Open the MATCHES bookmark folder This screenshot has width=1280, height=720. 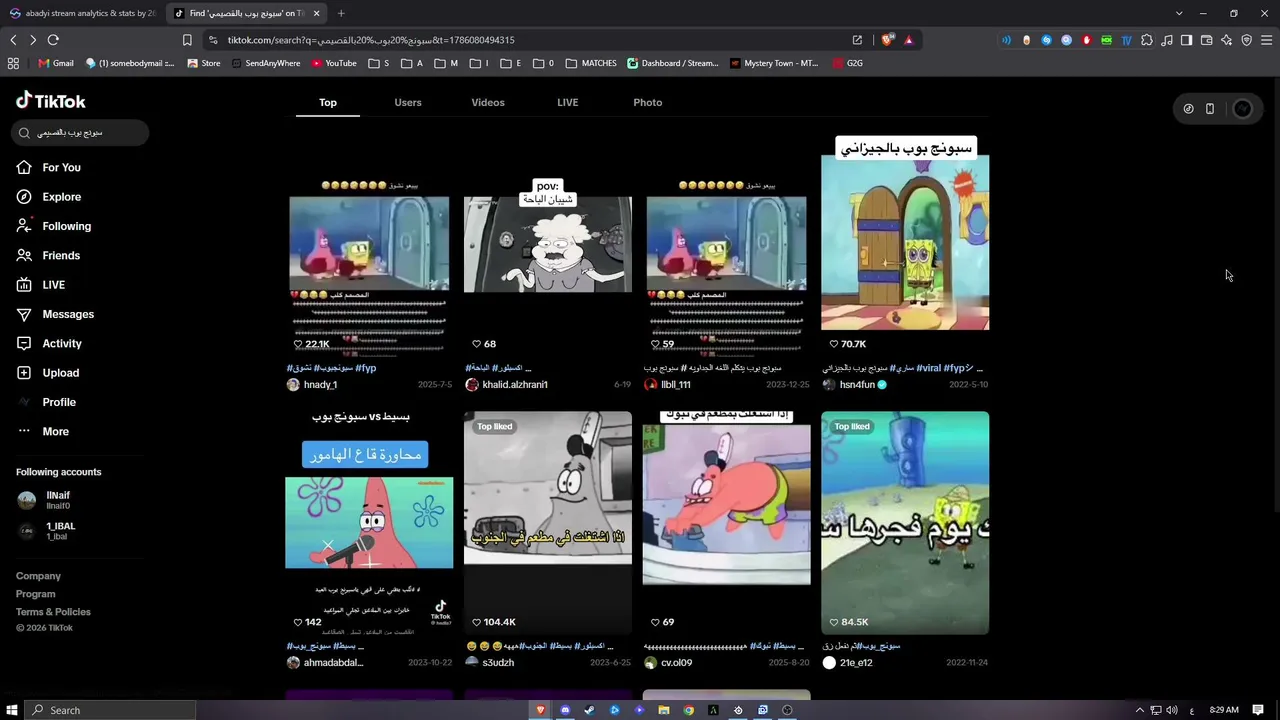tap(591, 63)
